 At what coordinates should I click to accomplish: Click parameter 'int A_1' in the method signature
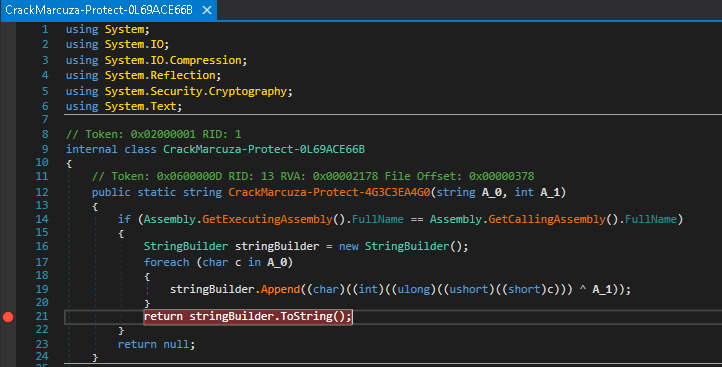click(537, 192)
